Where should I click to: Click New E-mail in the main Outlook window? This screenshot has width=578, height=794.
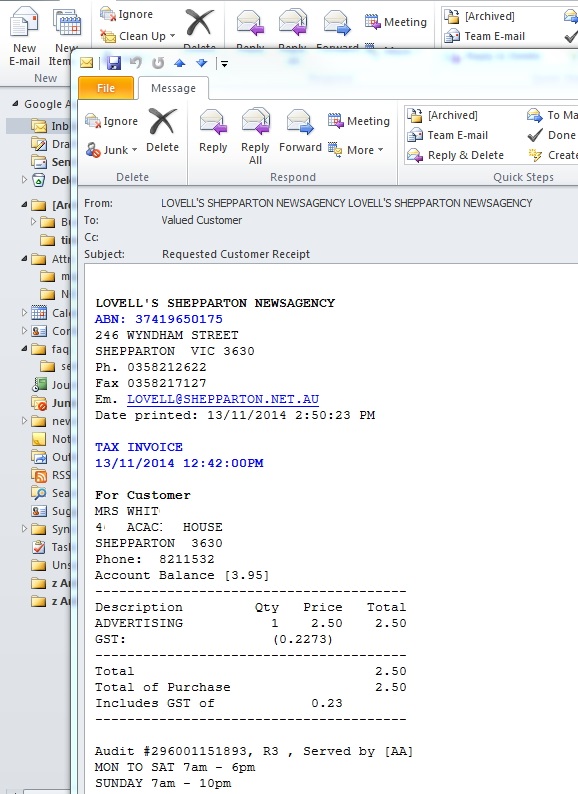[x=24, y=36]
